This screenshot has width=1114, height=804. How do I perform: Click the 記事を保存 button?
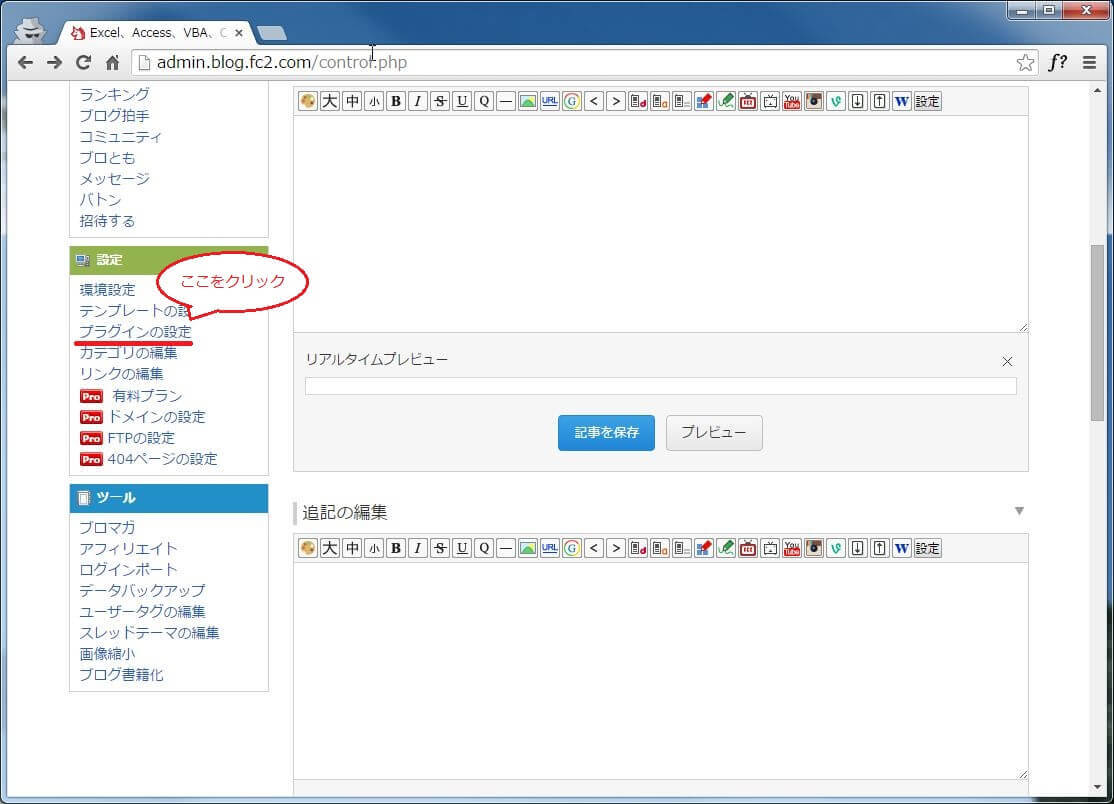(606, 433)
